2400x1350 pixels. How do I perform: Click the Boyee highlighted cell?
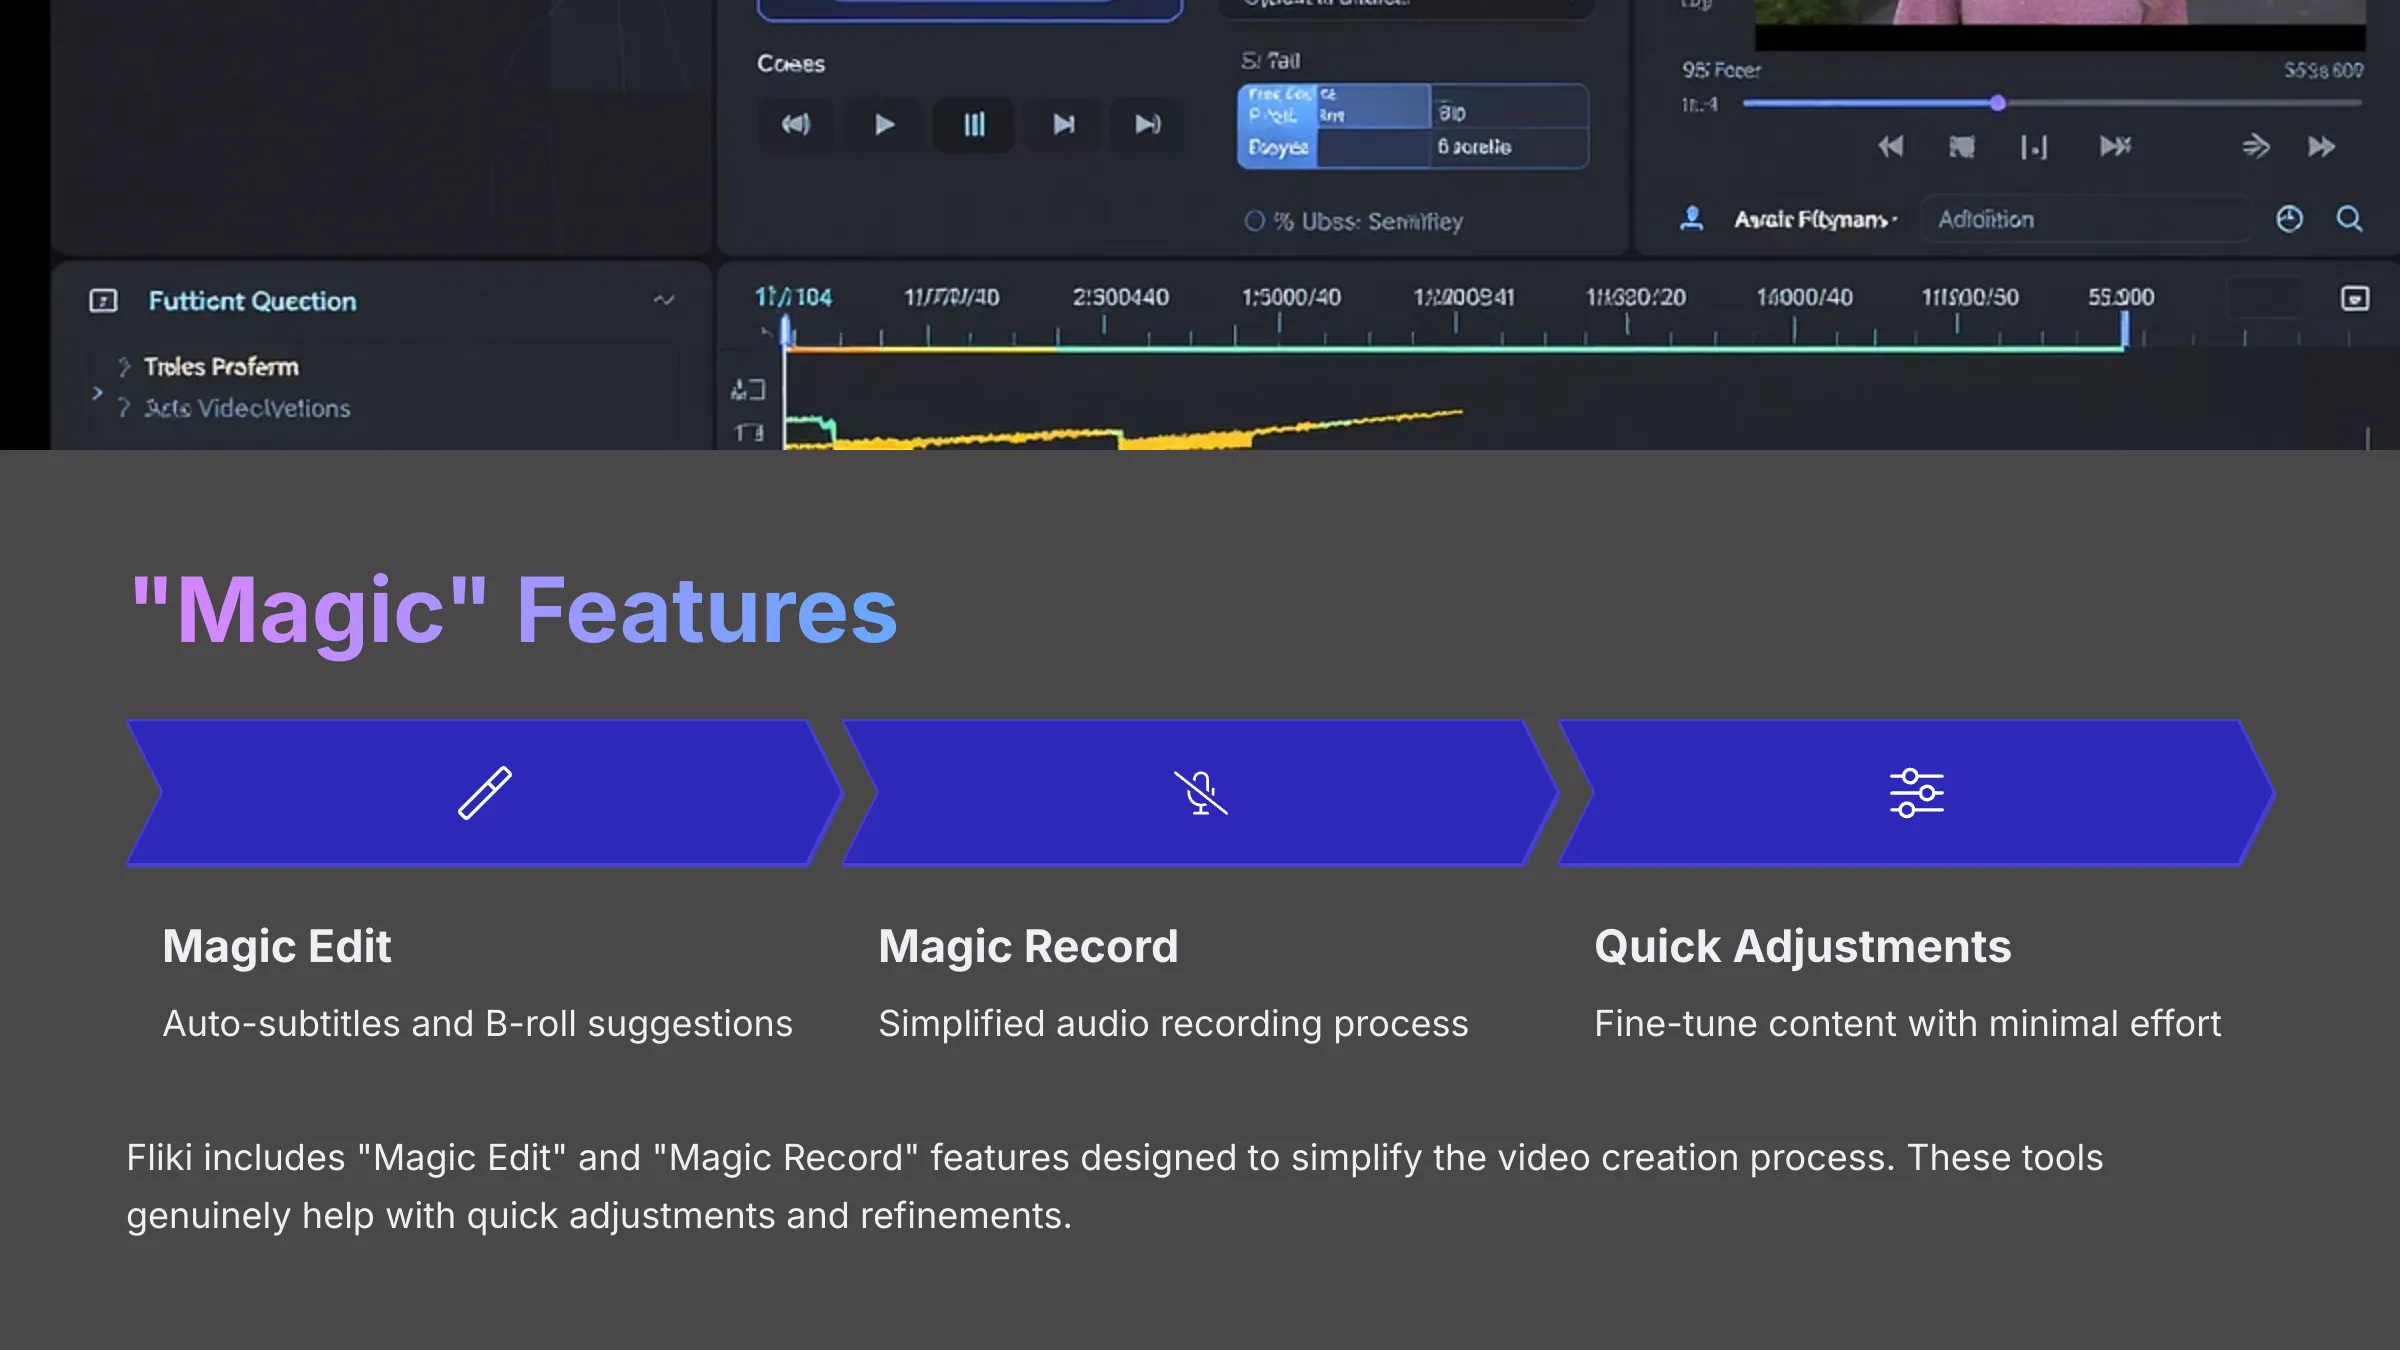point(1278,147)
